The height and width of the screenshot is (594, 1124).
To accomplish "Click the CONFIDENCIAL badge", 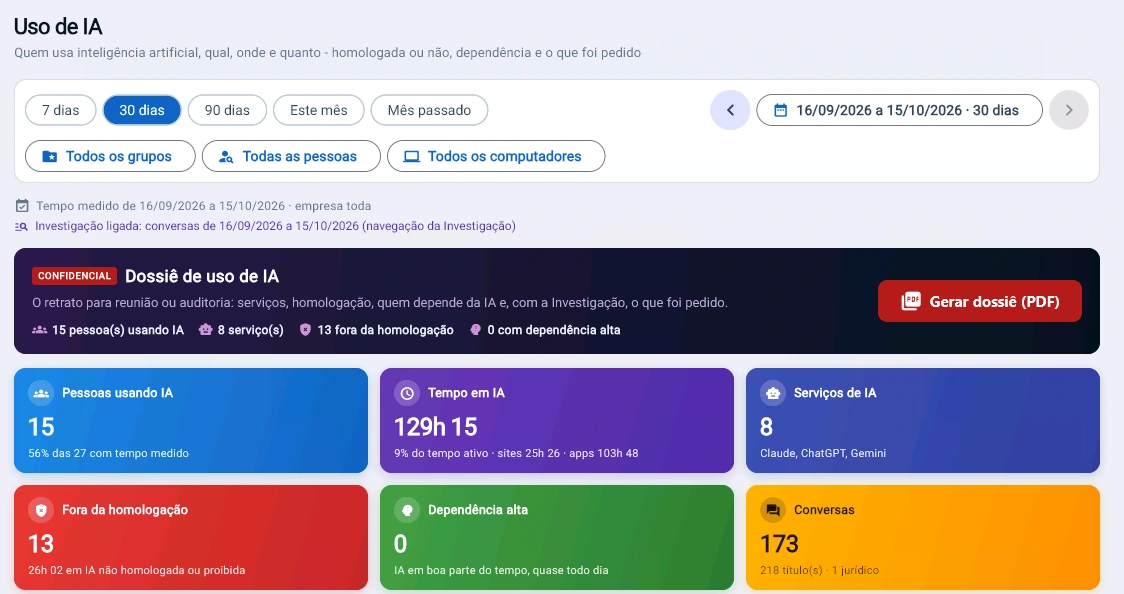I will pyautogui.click(x=75, y=276).
